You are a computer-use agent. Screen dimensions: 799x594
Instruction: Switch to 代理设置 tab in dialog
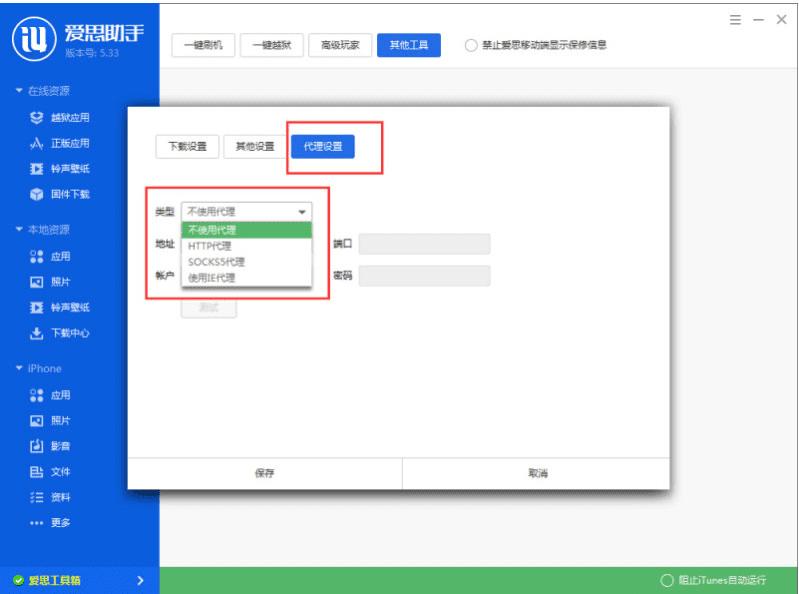(x=323, y=147)
